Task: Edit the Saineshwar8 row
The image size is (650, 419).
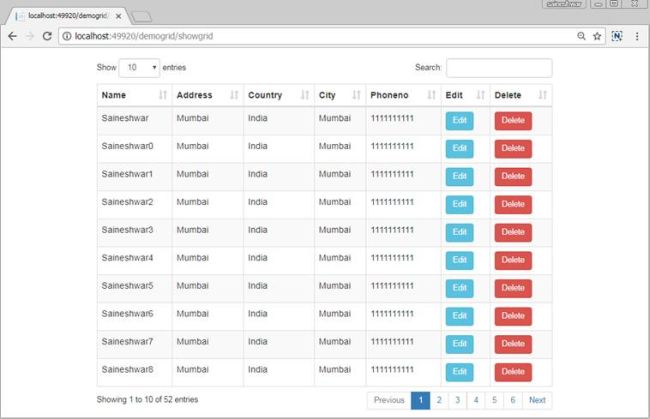Action: pos(459,372)
